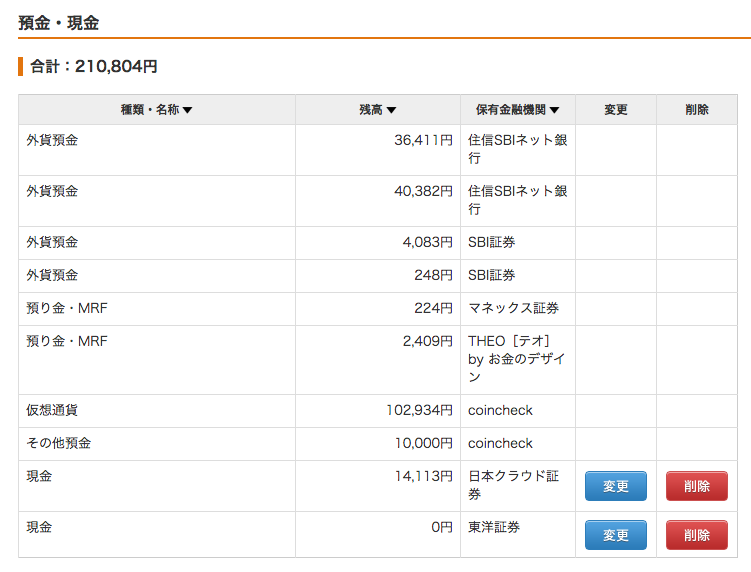The width and height of the screenshot is (751, 572).
Task: Click 102,934円 balance cell
Action: tap(378, 411)
